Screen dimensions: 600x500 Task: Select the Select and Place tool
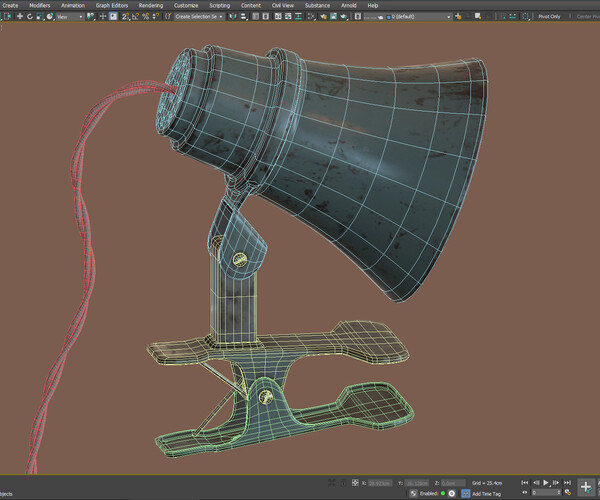coord(49,16)
